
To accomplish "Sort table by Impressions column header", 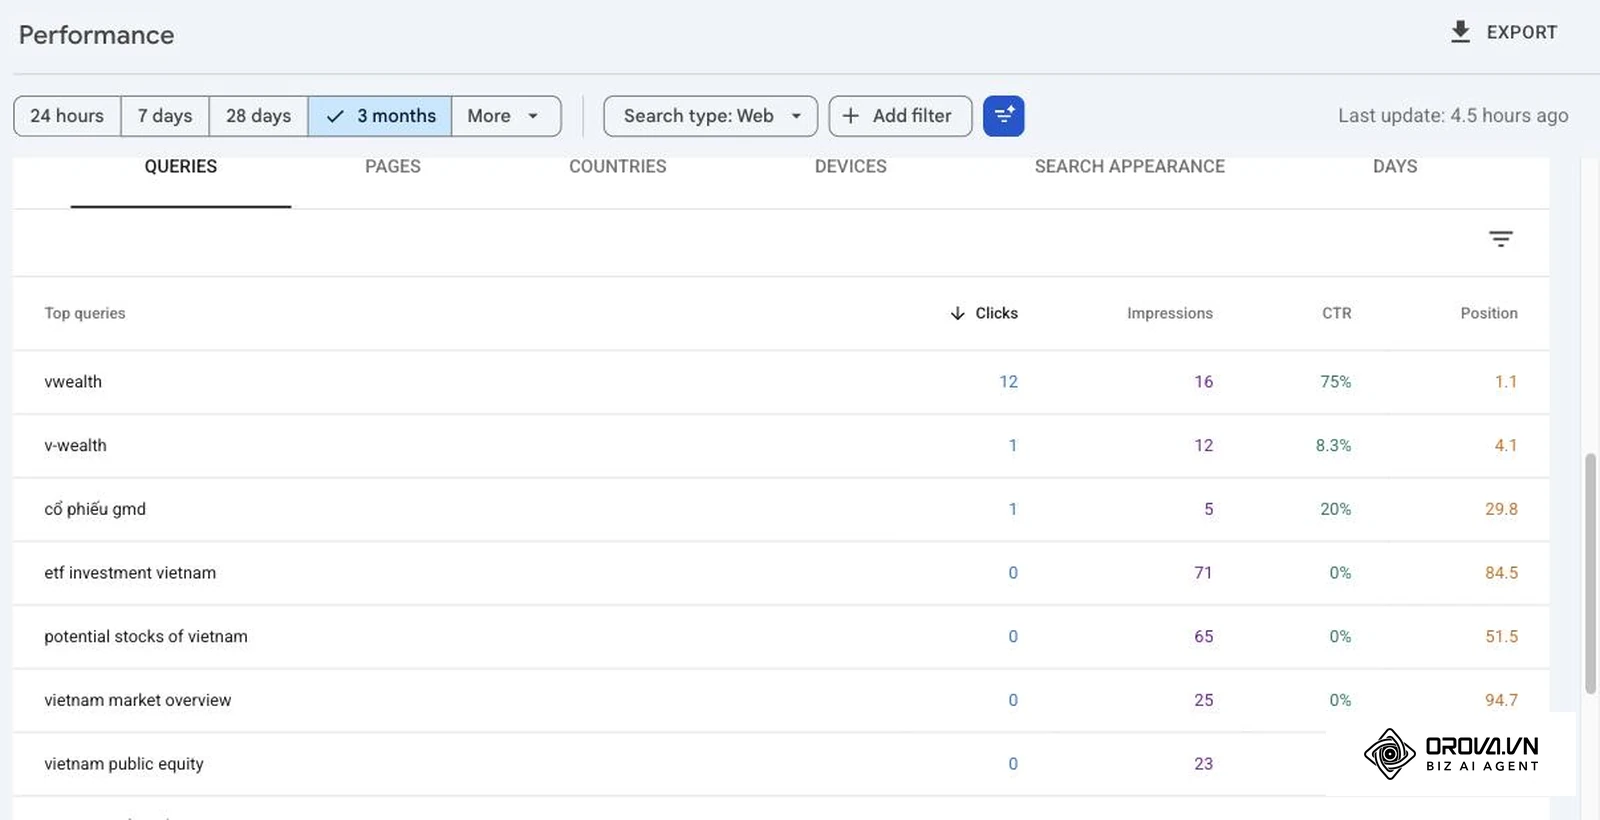I will coord(1170,313).
